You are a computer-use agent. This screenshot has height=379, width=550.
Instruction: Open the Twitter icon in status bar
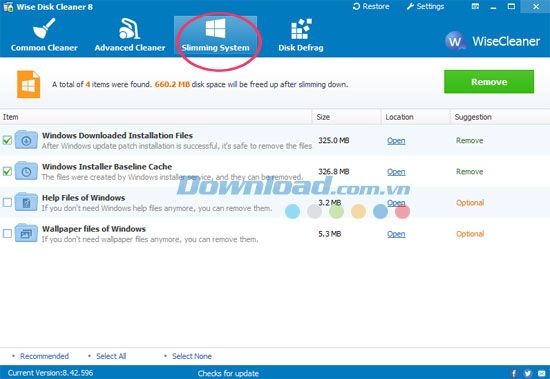(528, 373)
